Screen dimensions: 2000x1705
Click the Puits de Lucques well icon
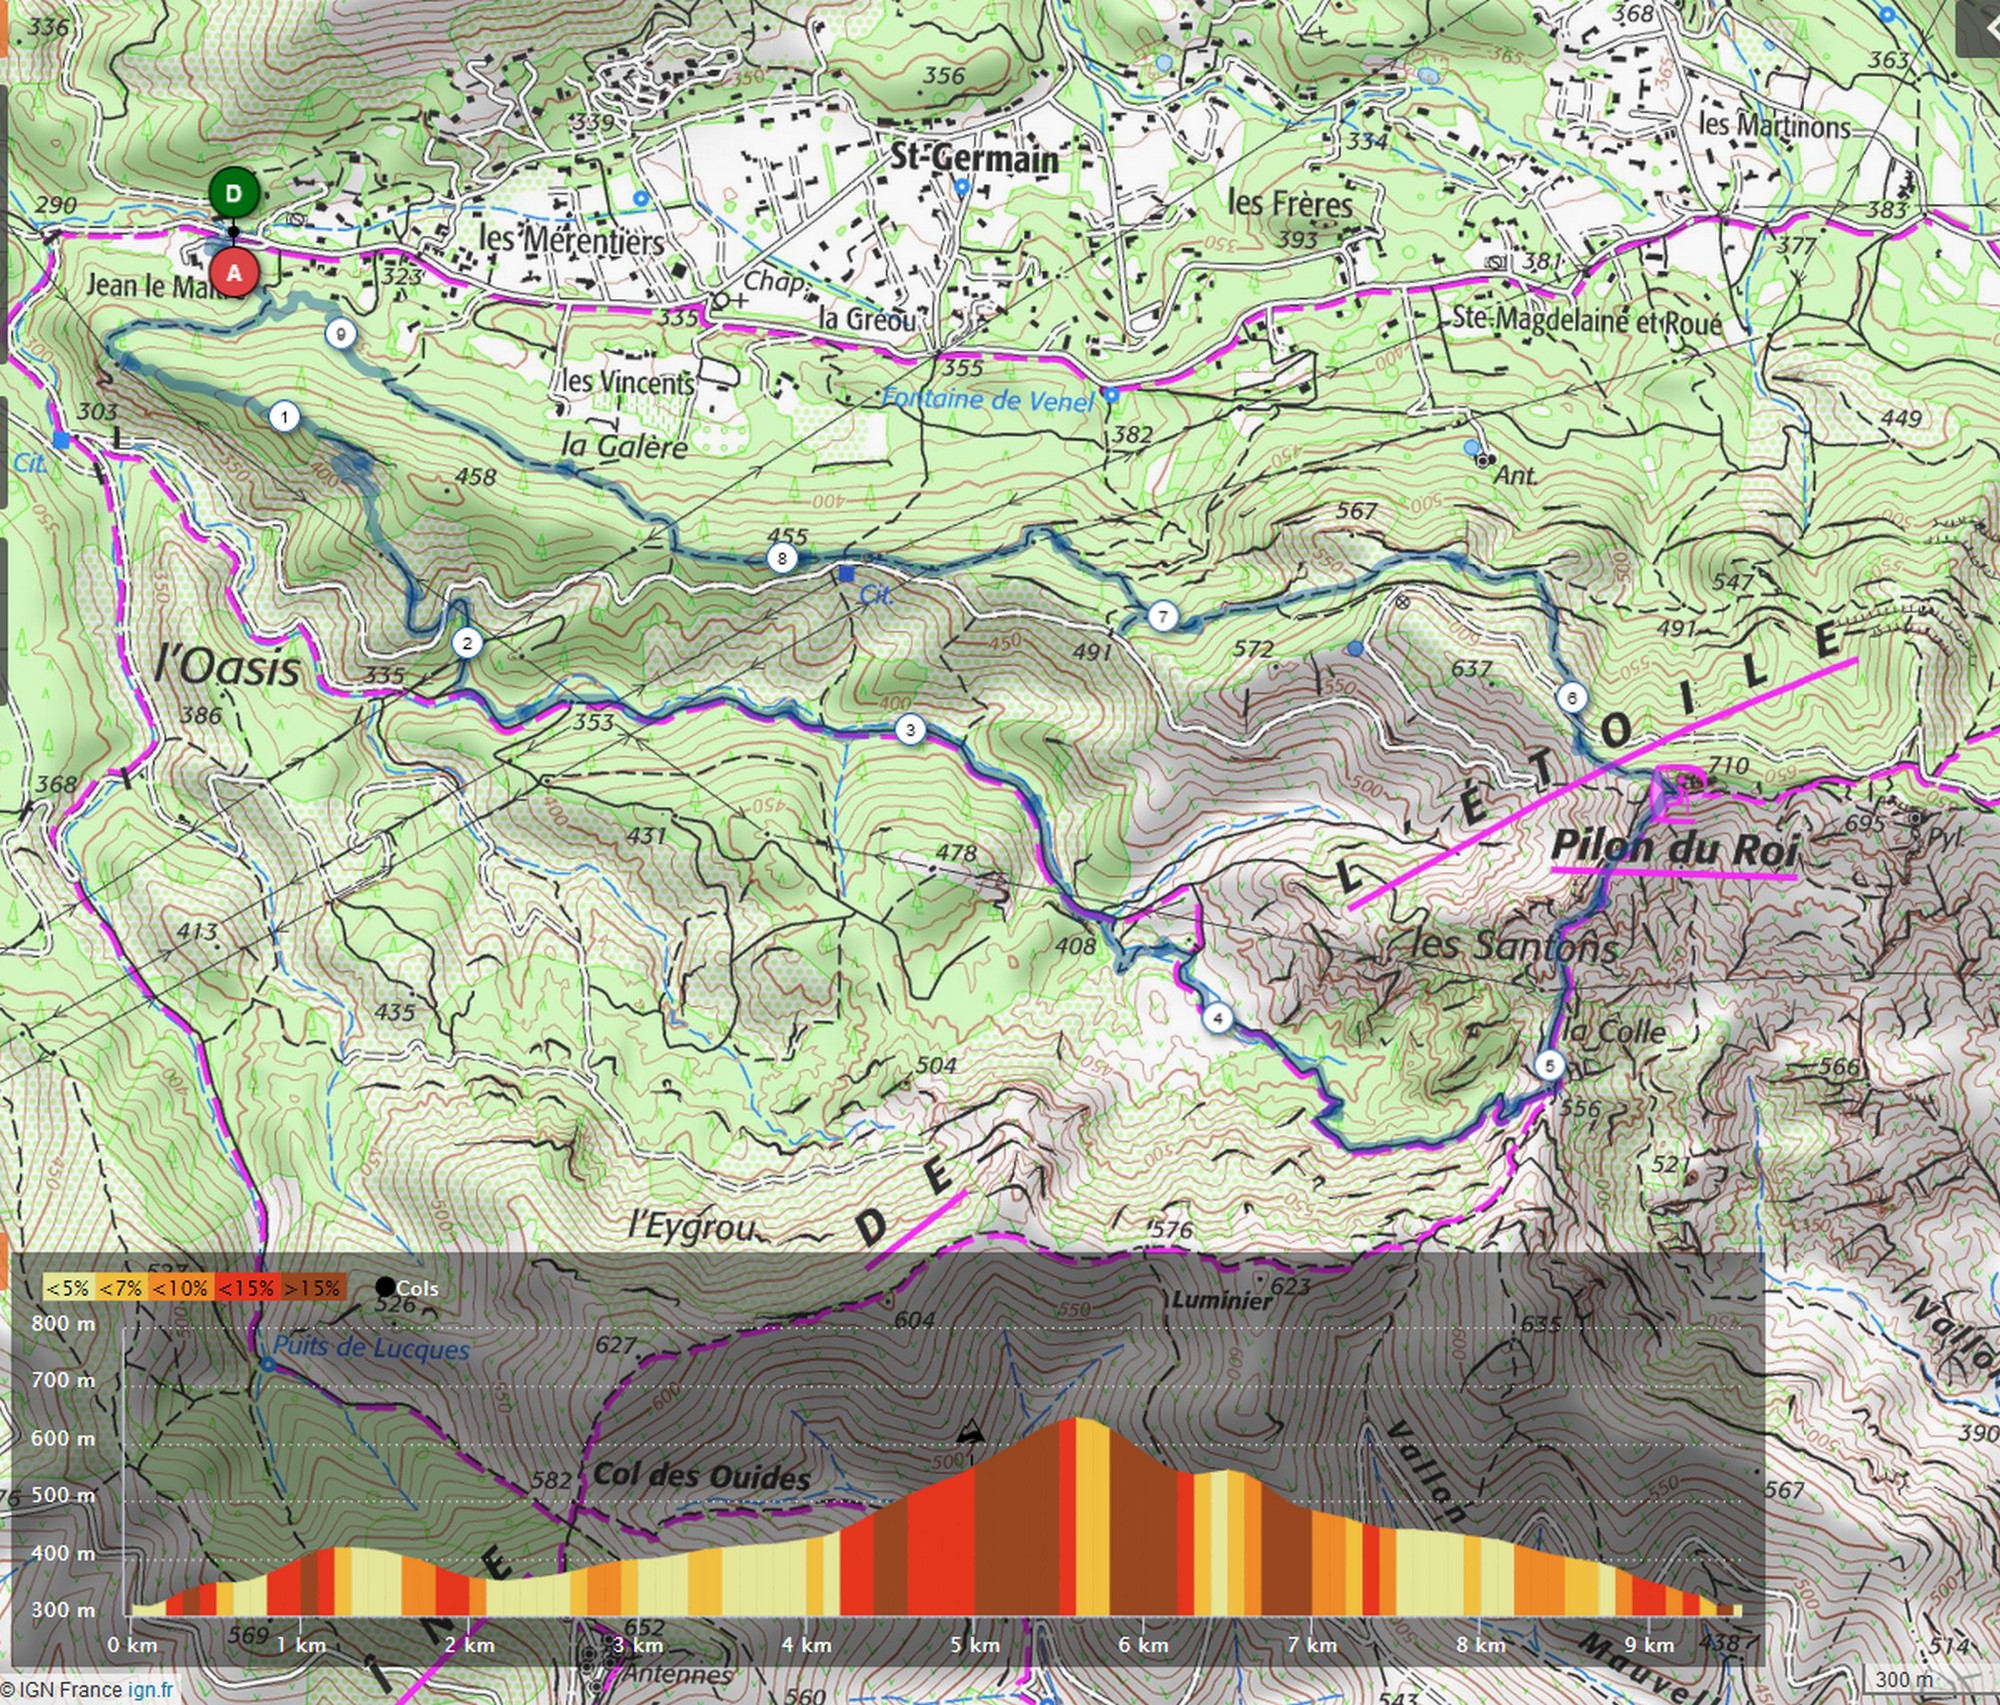267,1365
